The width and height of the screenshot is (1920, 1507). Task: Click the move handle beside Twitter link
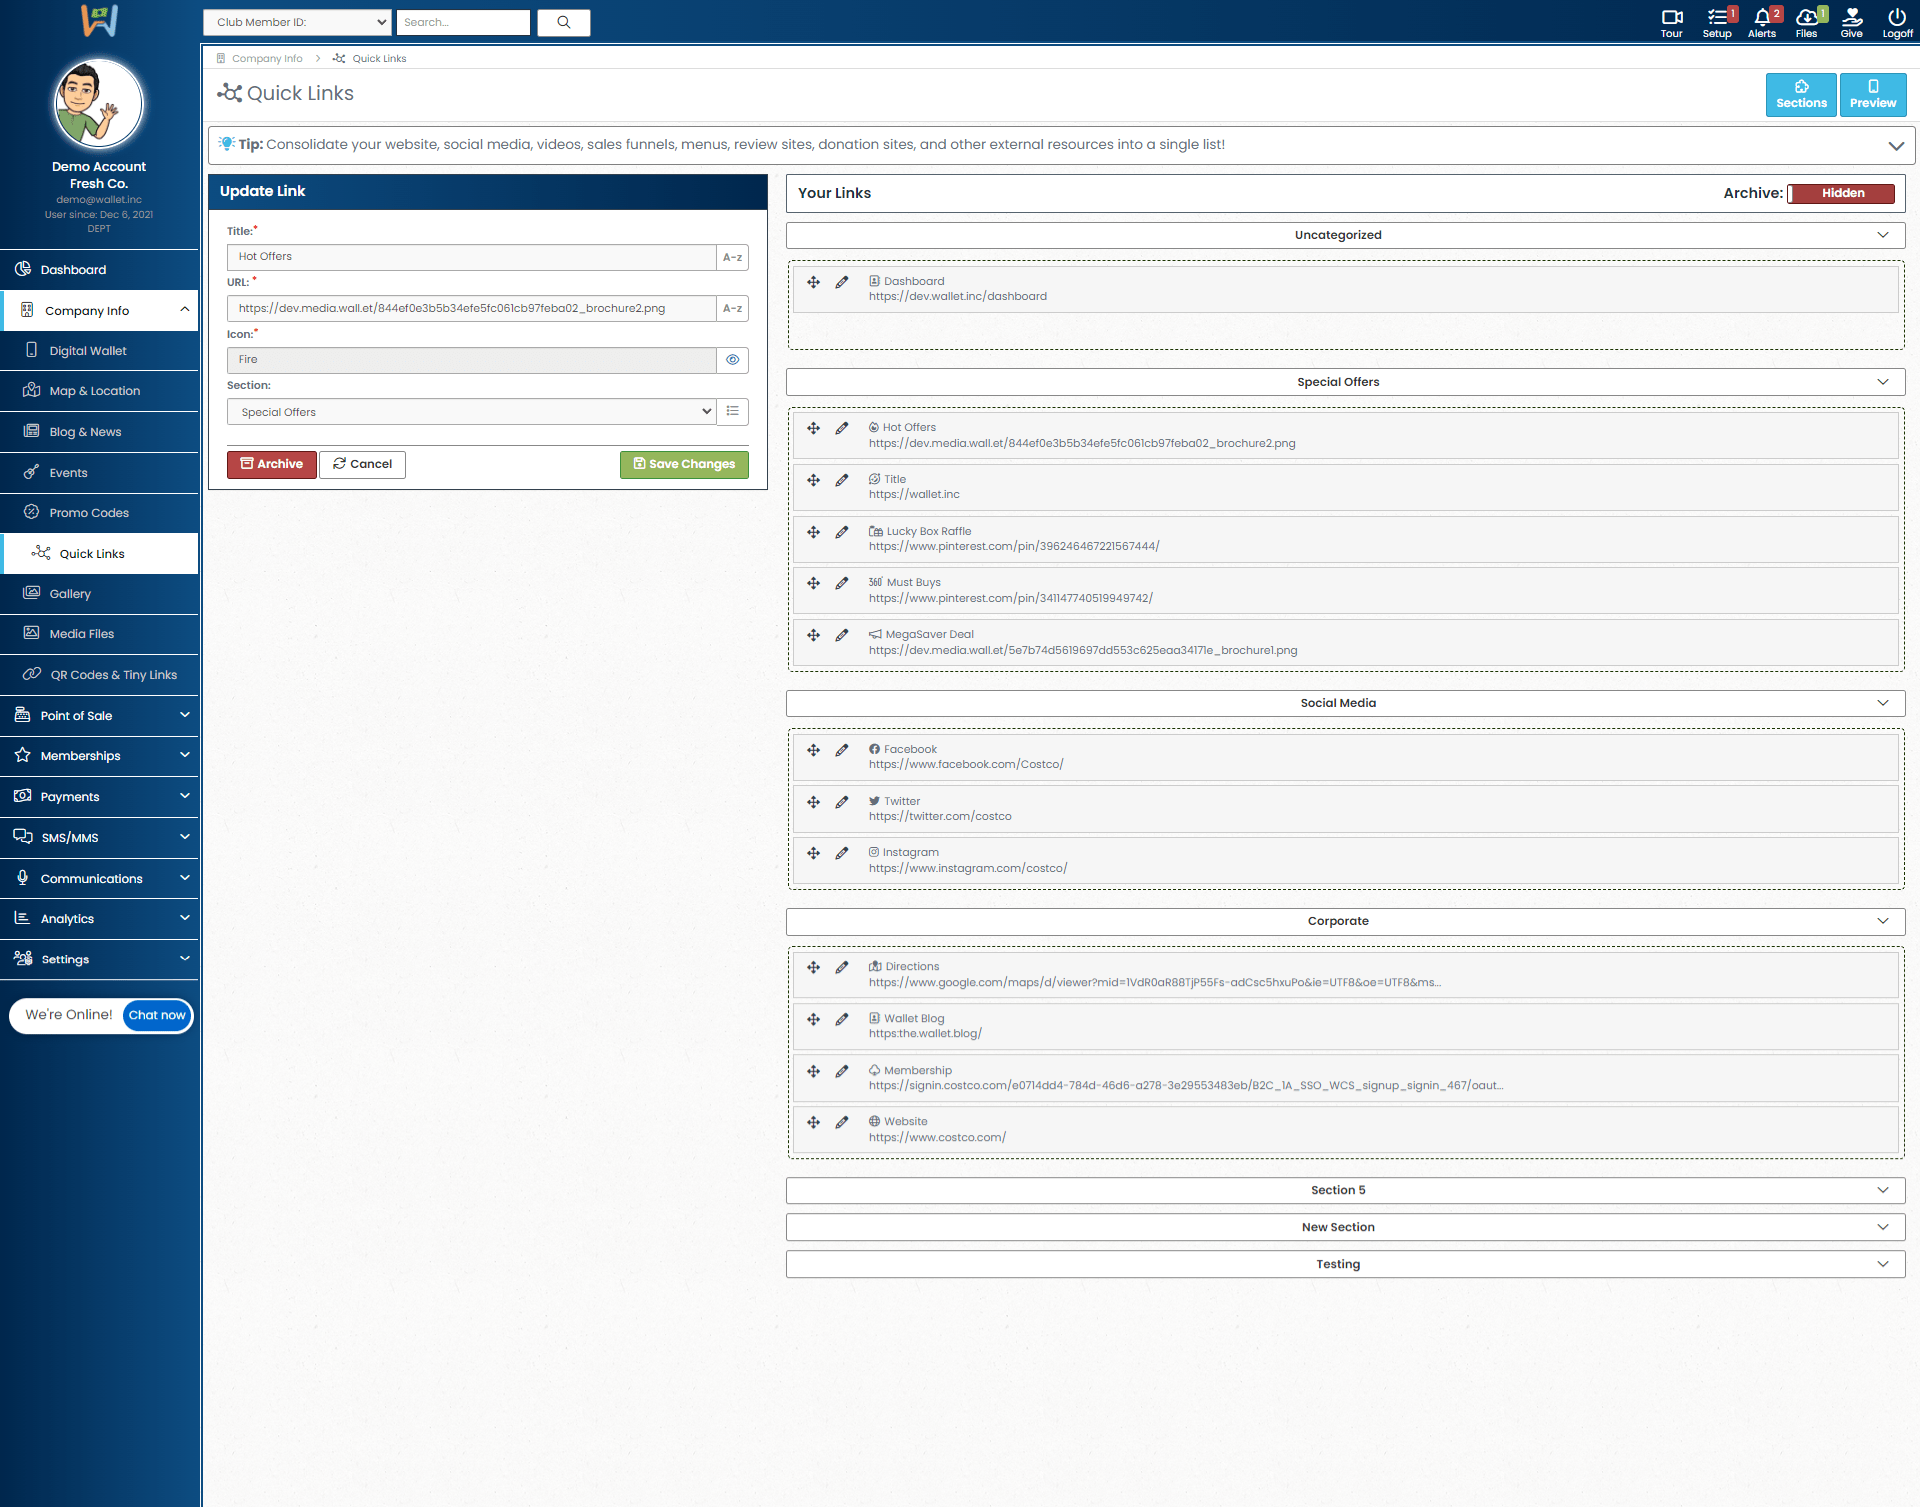pos(813,802)
